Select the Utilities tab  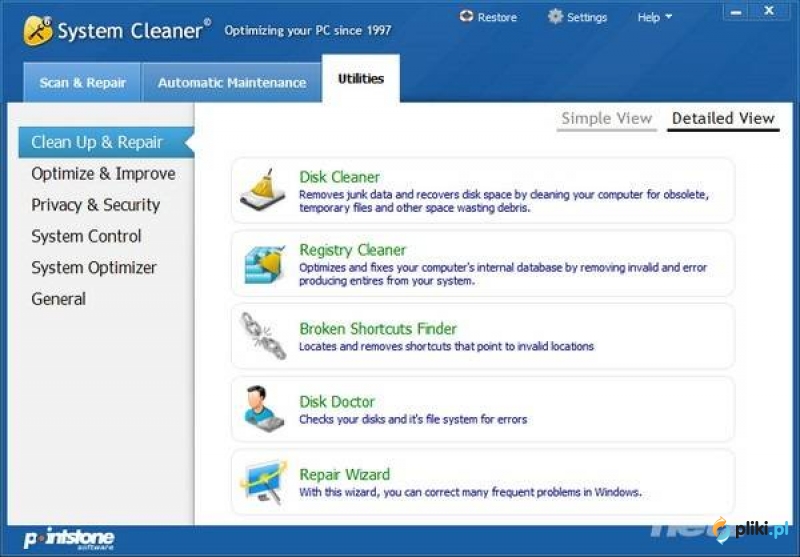(361, 79)
